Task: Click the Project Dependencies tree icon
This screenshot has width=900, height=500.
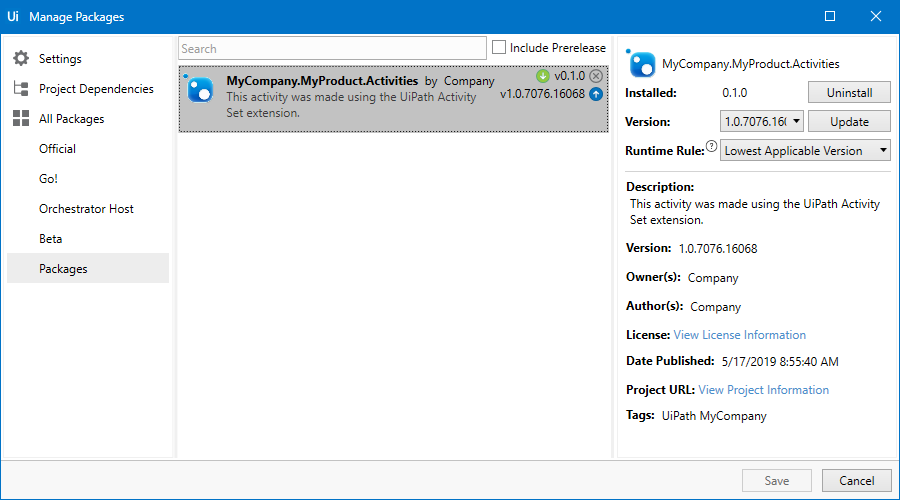Action: pyautogui.click(x=21, y=88)
